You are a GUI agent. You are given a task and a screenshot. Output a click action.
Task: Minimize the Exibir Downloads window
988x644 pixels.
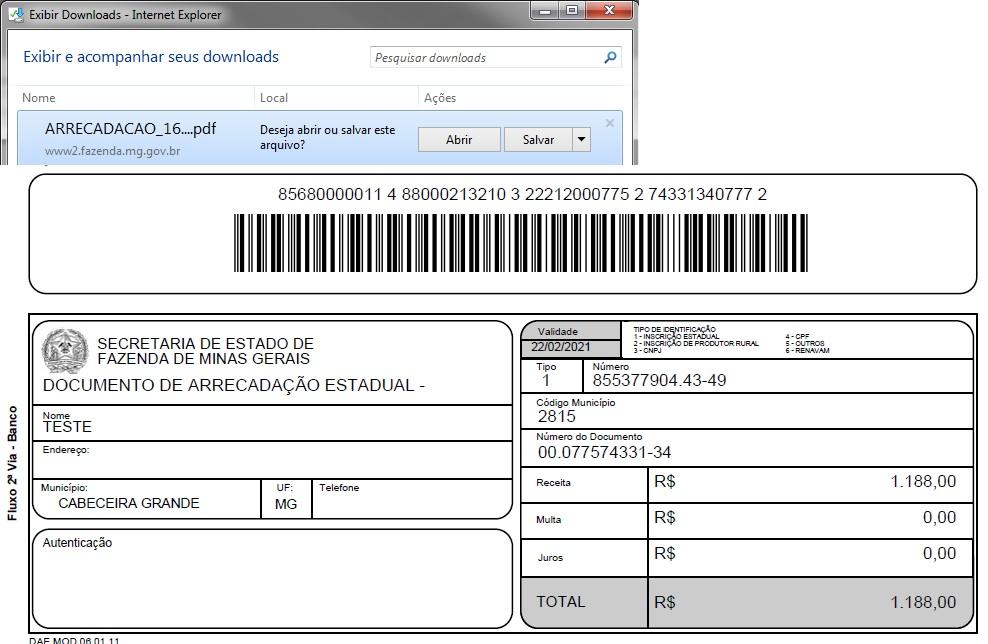[544, 11]
